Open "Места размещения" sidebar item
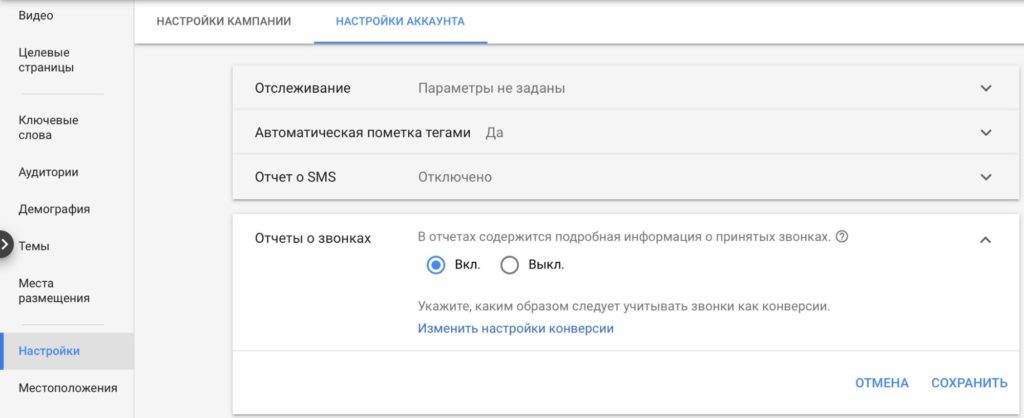Image resolution: width=1024 pixels, height=418 pixels. click(x=54, y=290)
